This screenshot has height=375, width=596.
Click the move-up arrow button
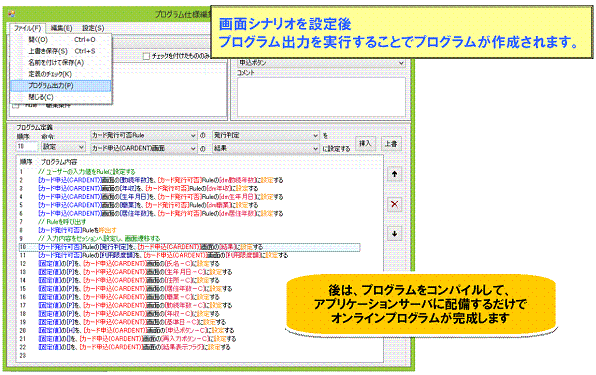coord(394,174)
